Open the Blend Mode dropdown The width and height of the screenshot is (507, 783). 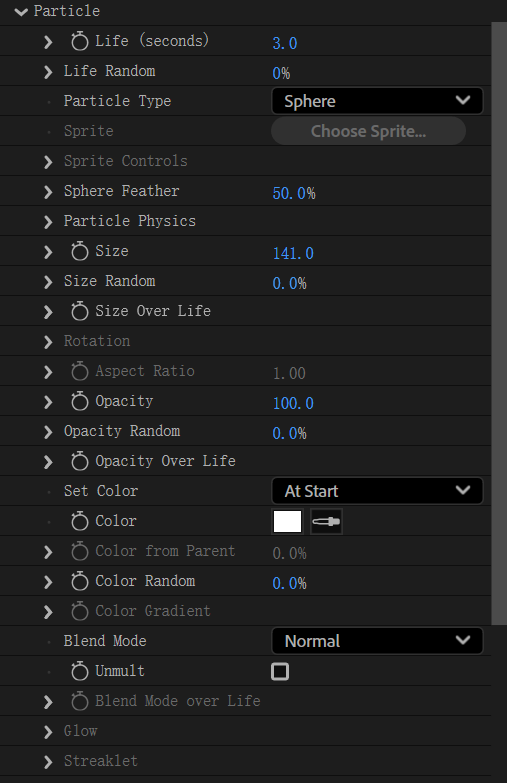click(x=377, y=641)
